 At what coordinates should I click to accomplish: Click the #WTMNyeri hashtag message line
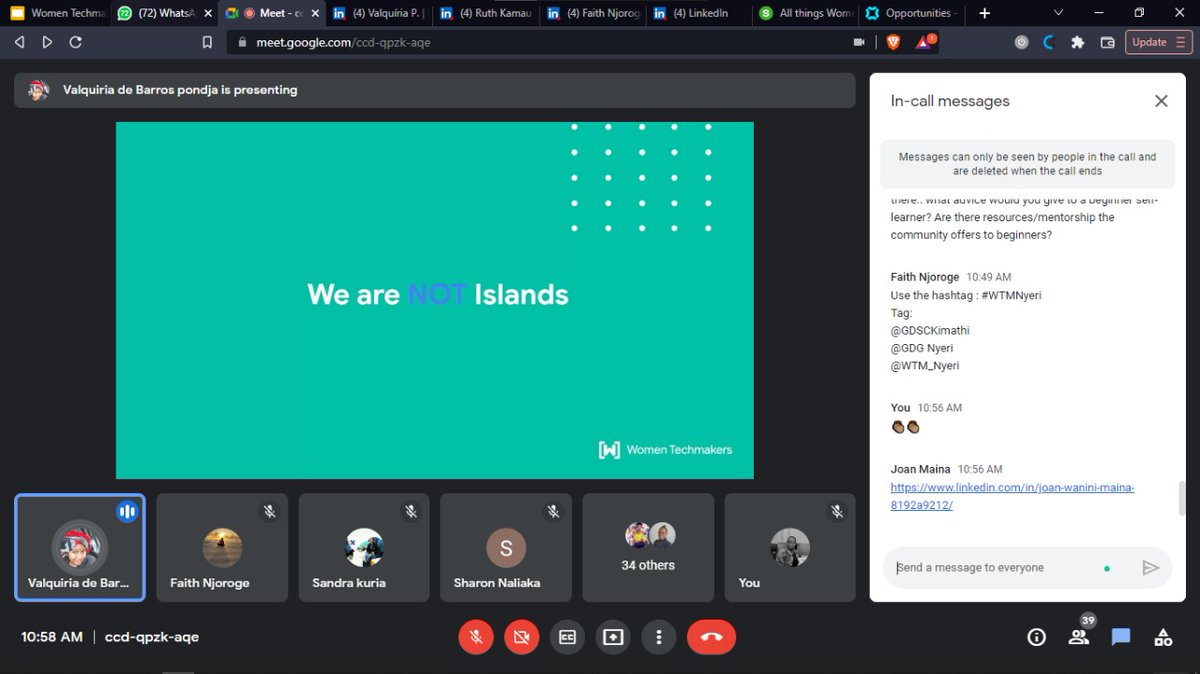966,295
